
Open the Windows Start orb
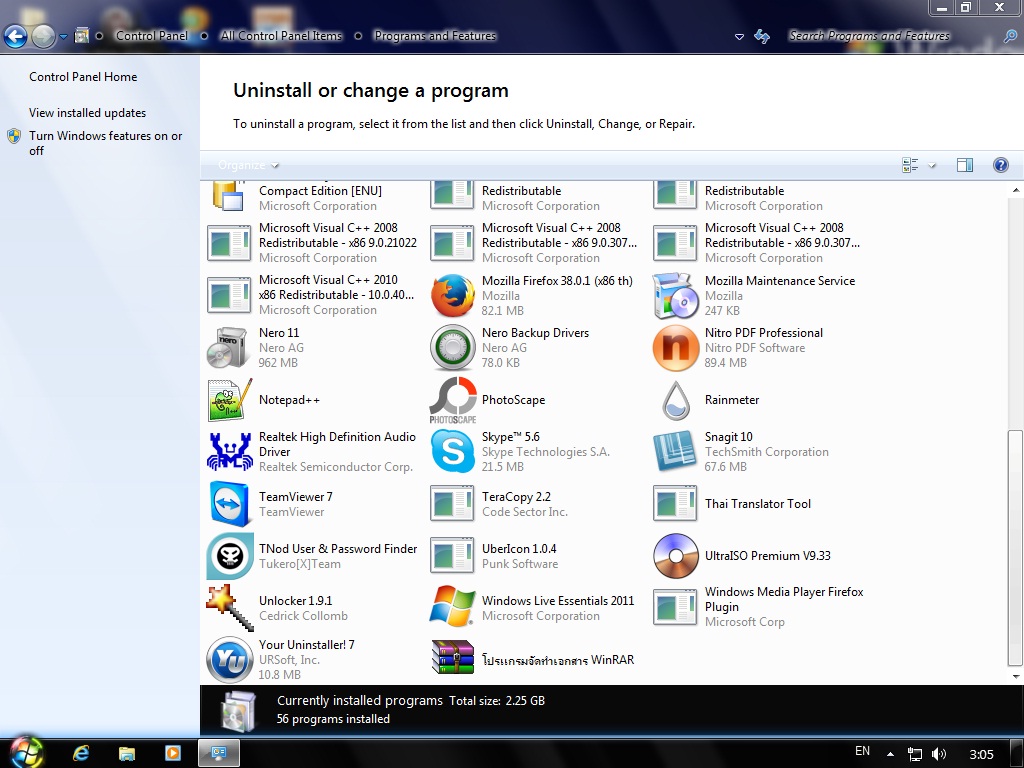coord(25,751)
